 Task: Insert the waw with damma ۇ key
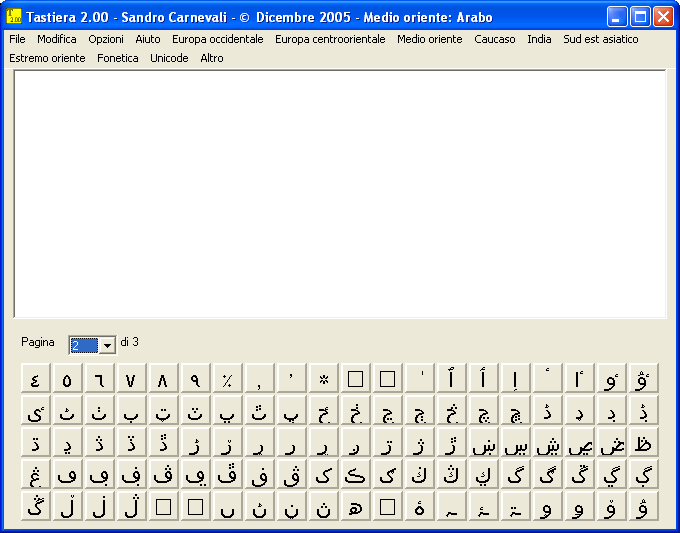click(x=644, y=506)
